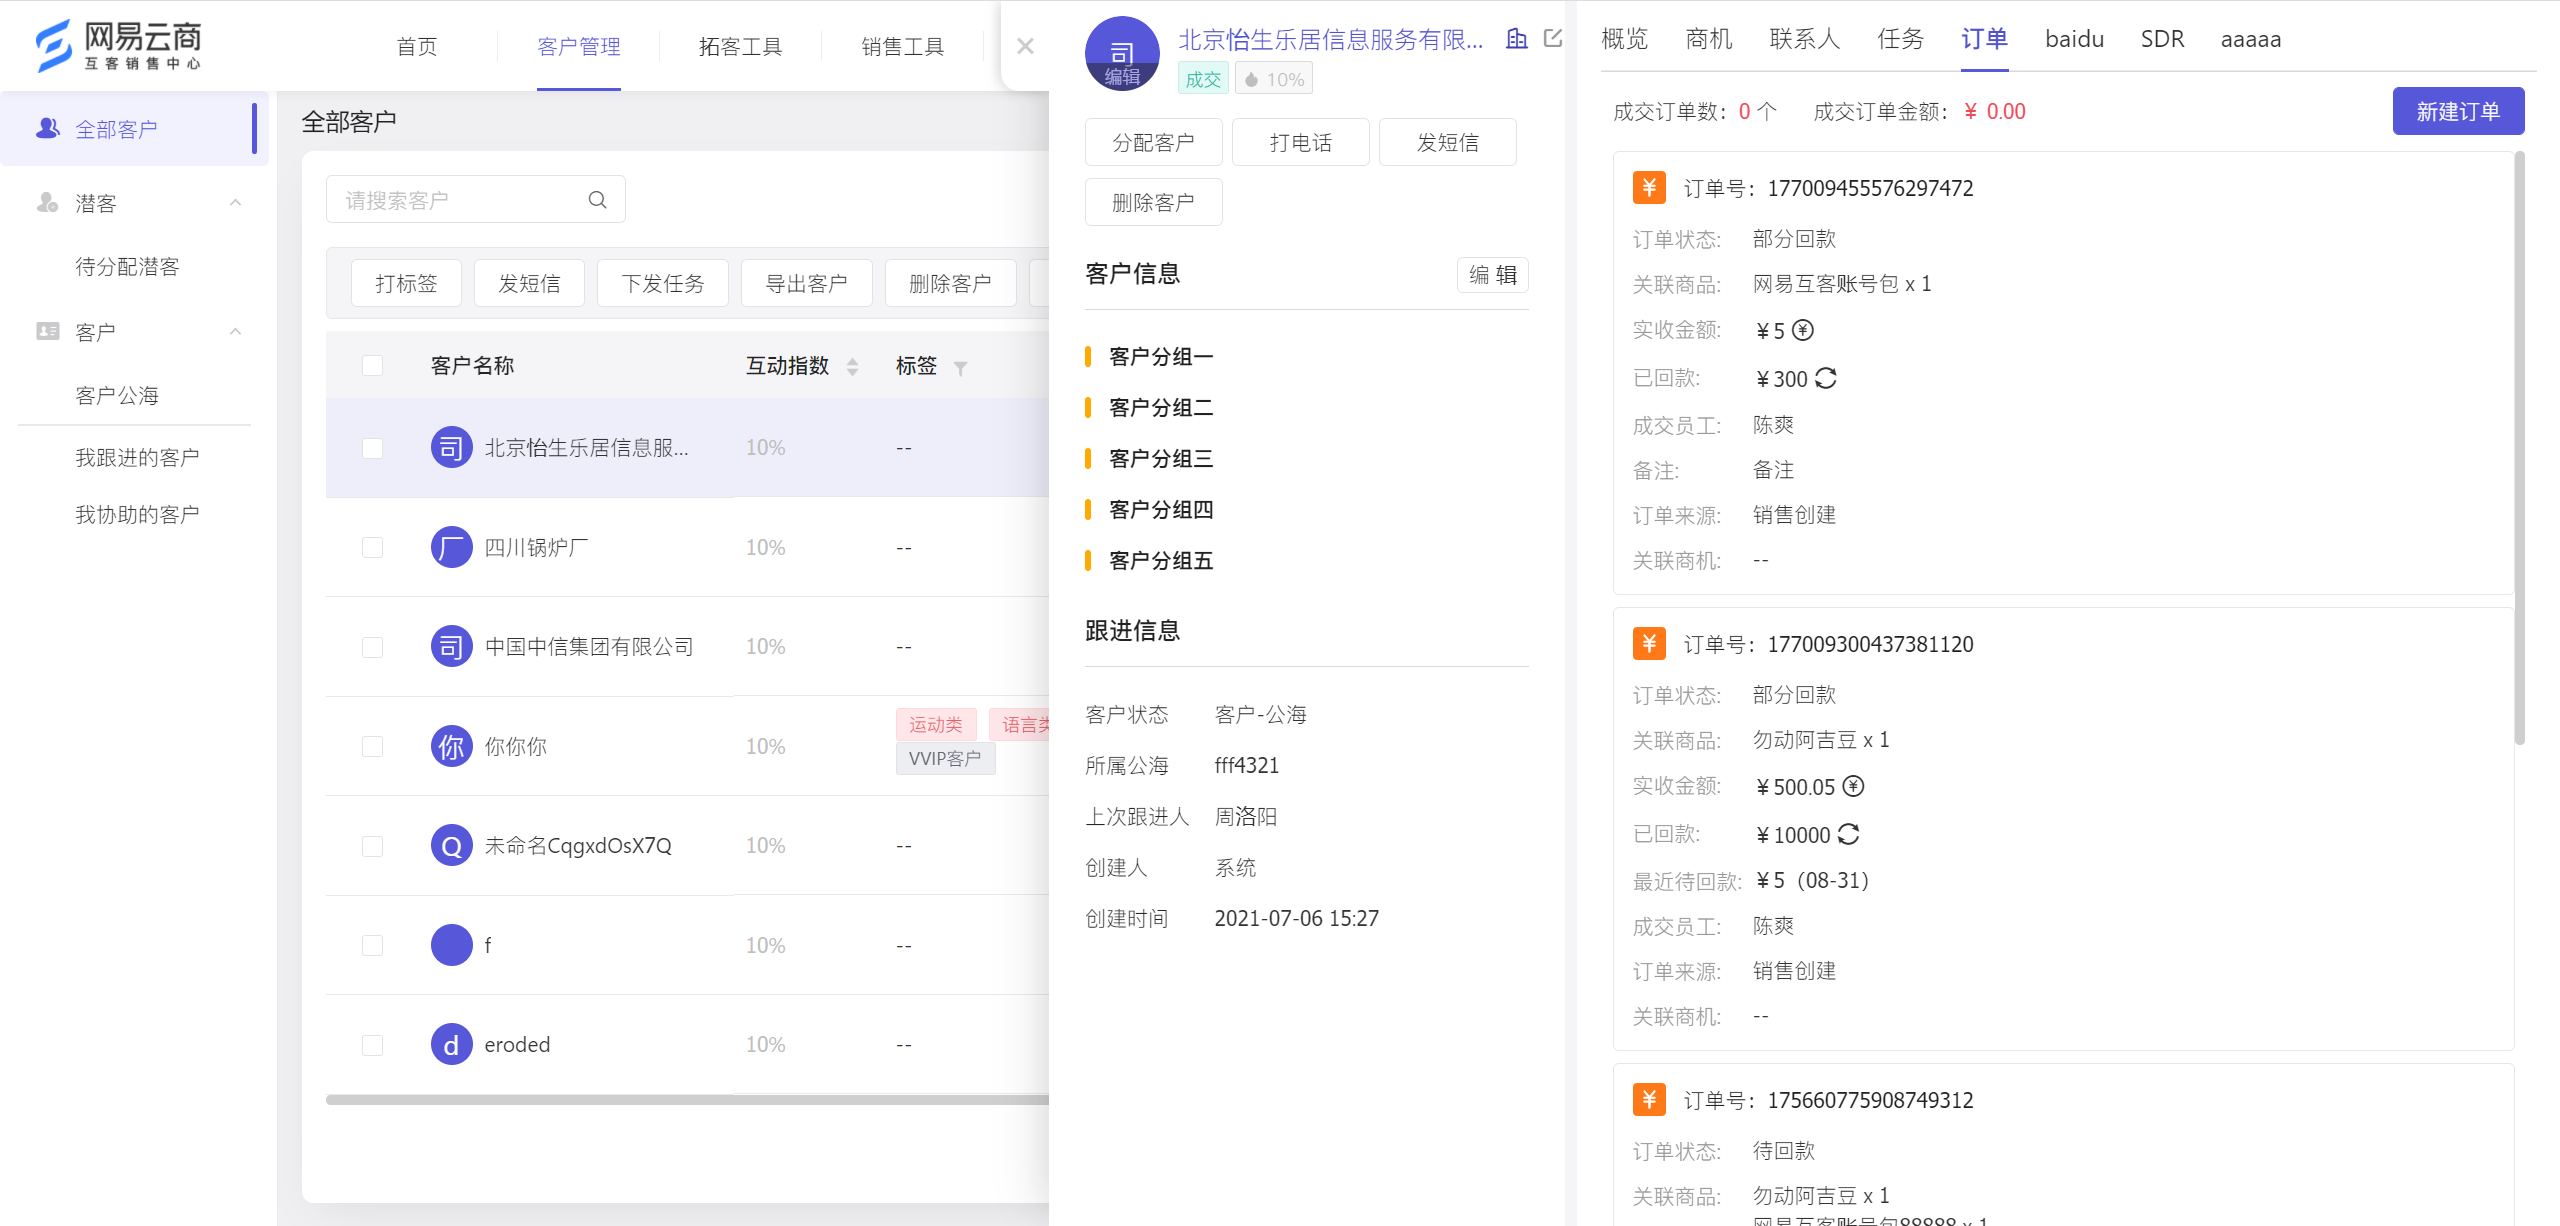The height and width of the screenshot is (1226, 2560).
Task: Check the 四川锅炉厂 row checkbox
Action: coord(372,547)
